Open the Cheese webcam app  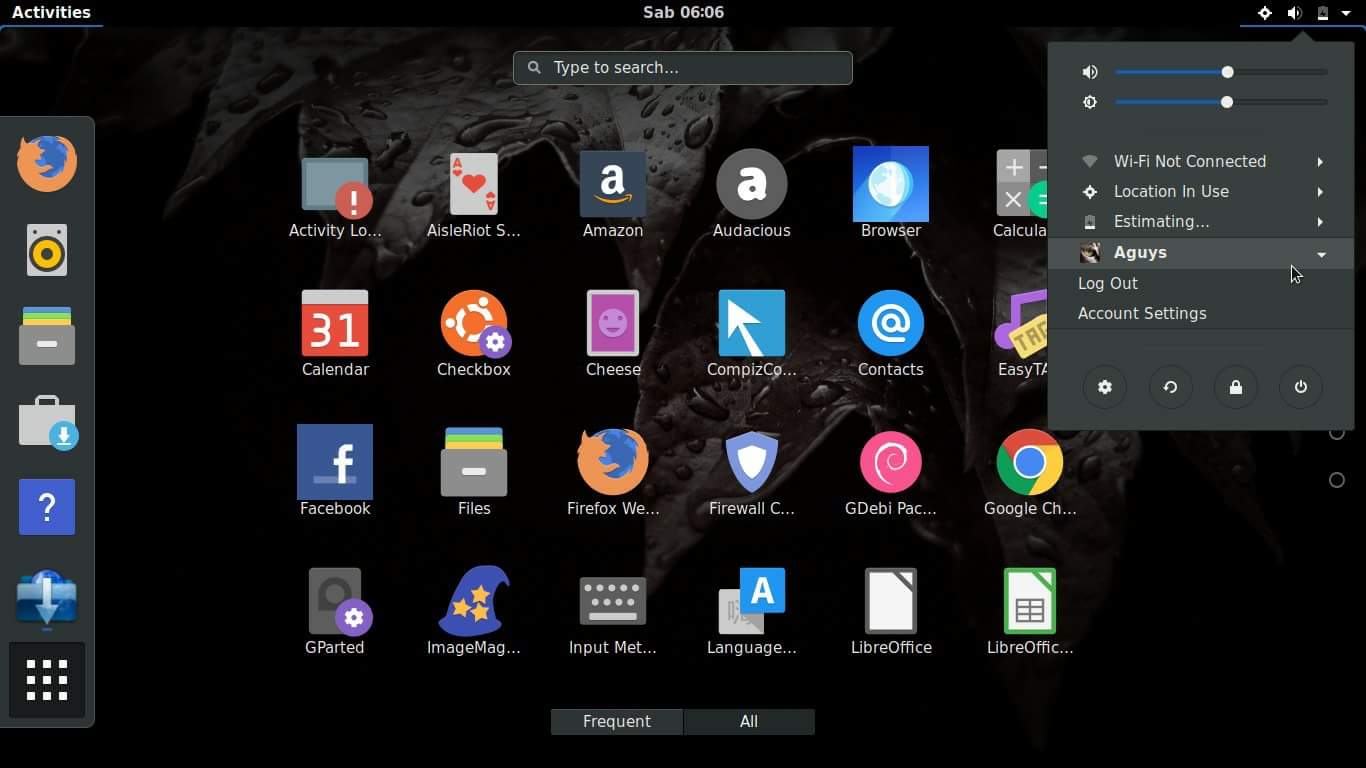pos(613,322)
